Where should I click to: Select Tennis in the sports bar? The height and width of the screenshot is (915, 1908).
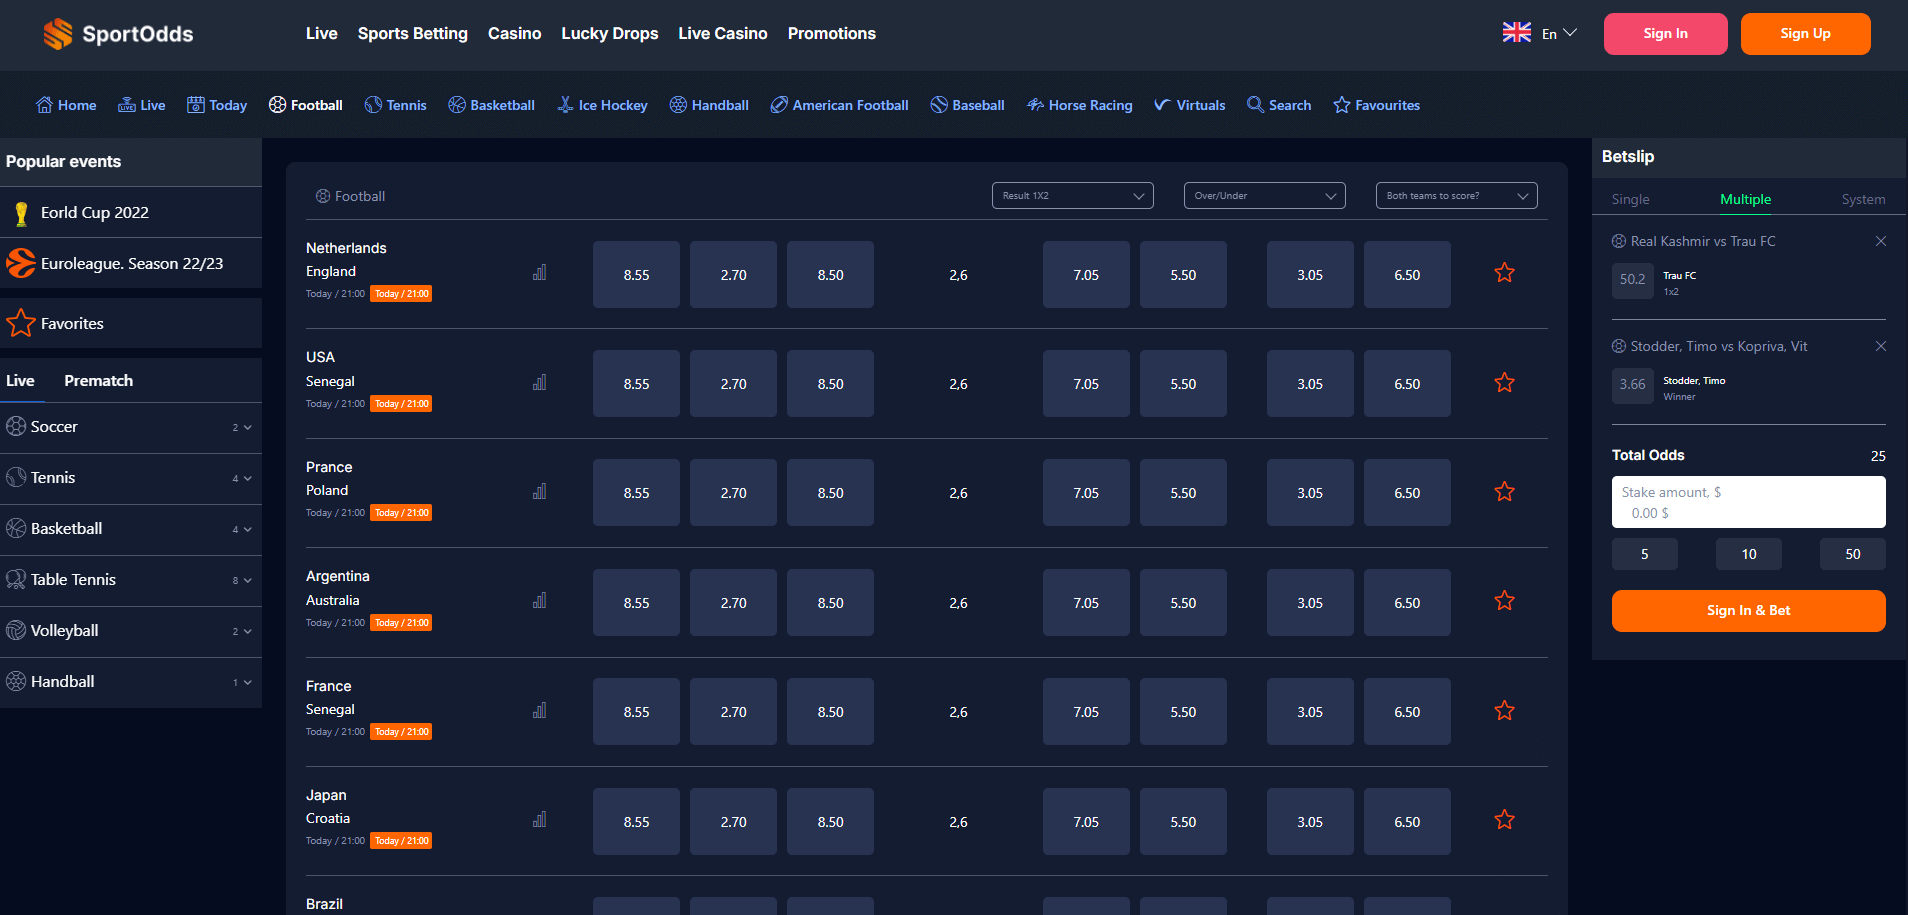(x=395, y=105)
